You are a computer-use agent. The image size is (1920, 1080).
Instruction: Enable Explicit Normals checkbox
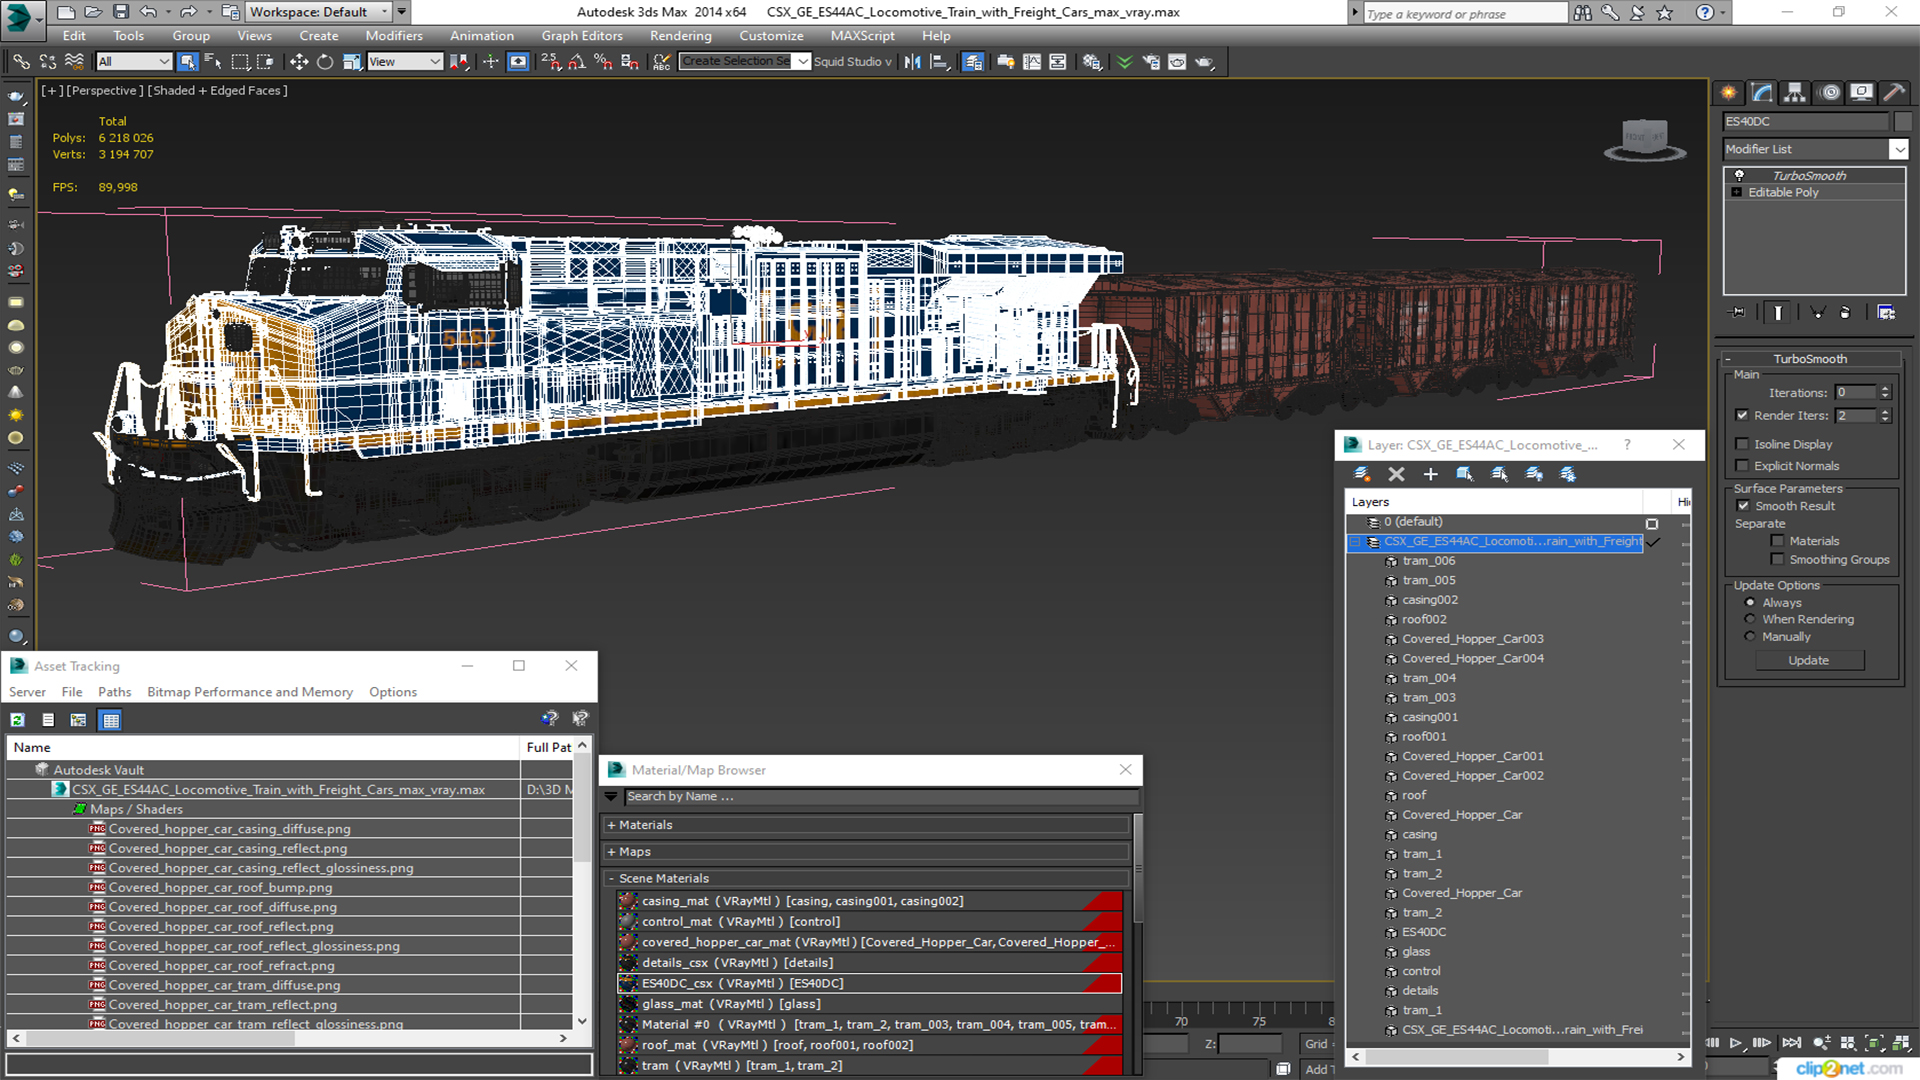tap(1742, 466)
